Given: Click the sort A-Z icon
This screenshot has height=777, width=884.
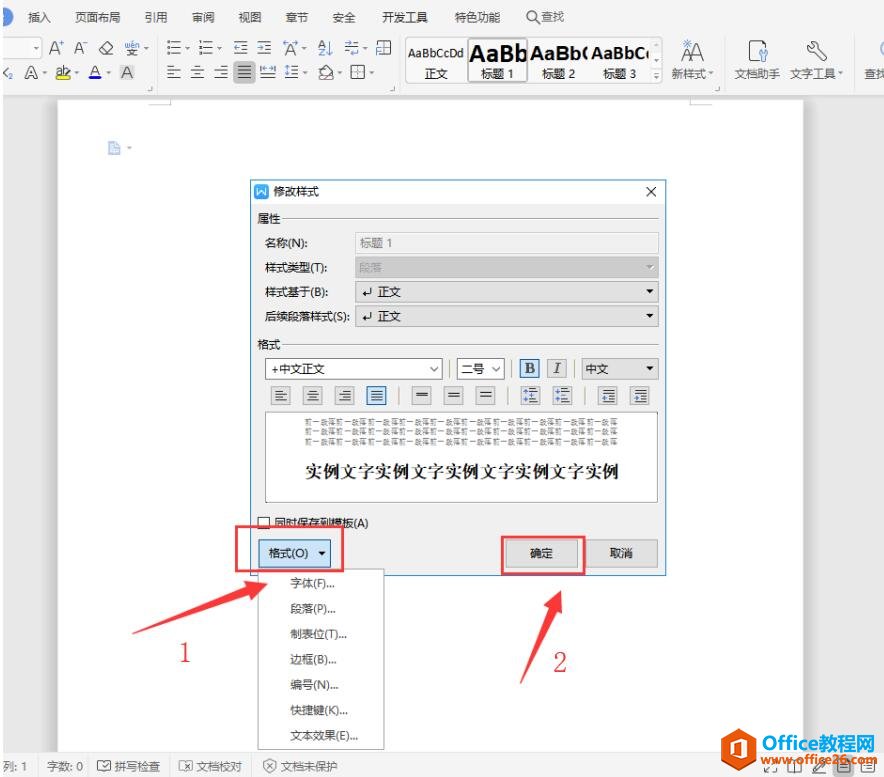Looking at the screenshot, I should pos(325,48).
